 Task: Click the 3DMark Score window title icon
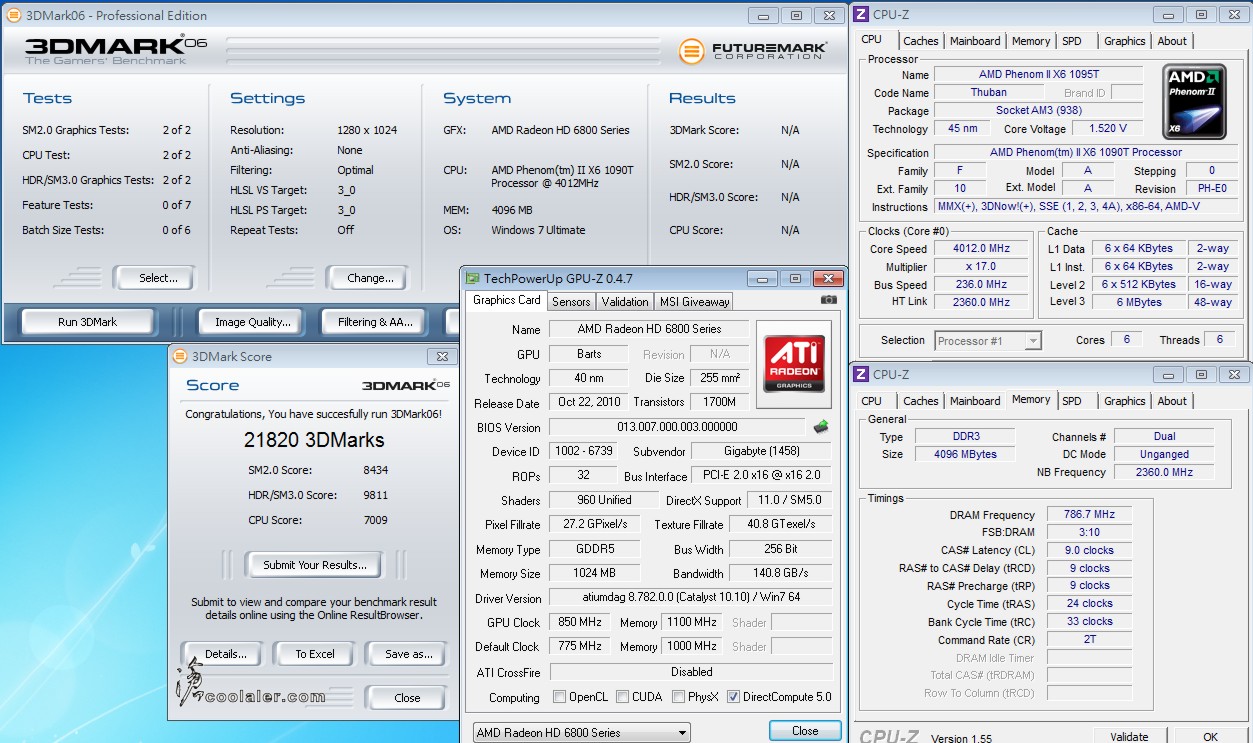[179, 356]
